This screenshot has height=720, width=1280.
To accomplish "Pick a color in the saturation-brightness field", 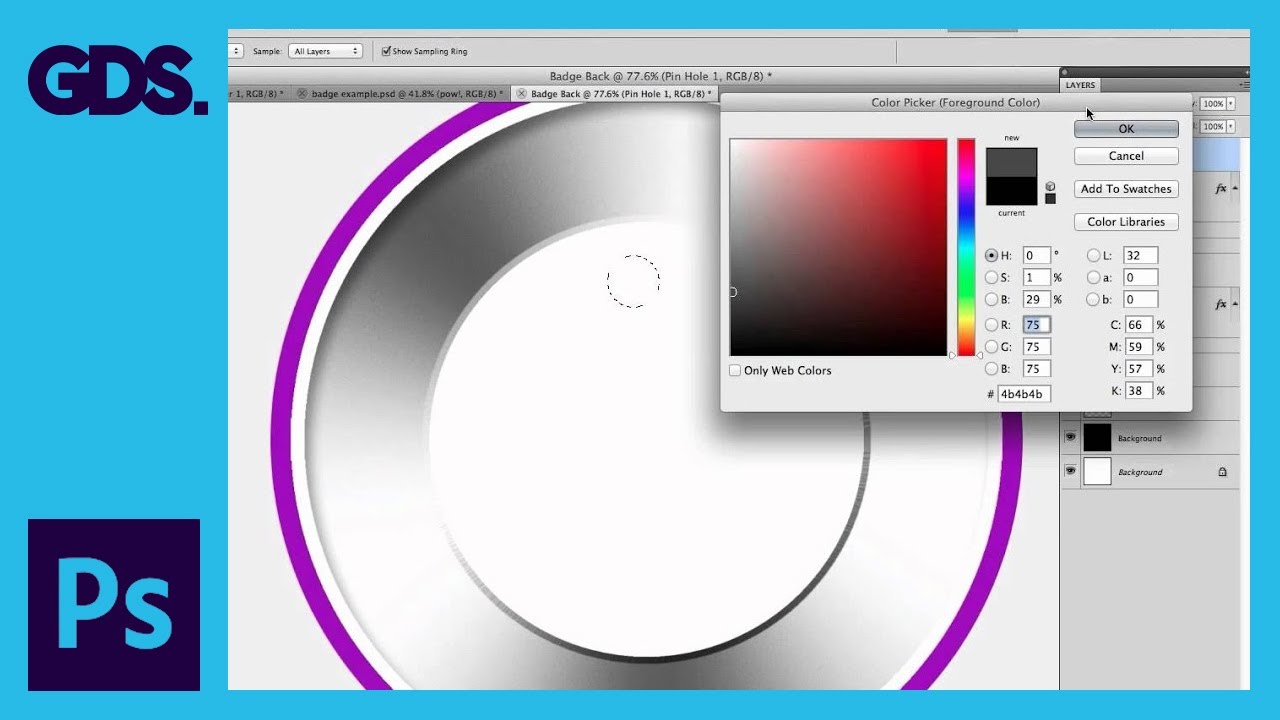I will tap(838, 247).
